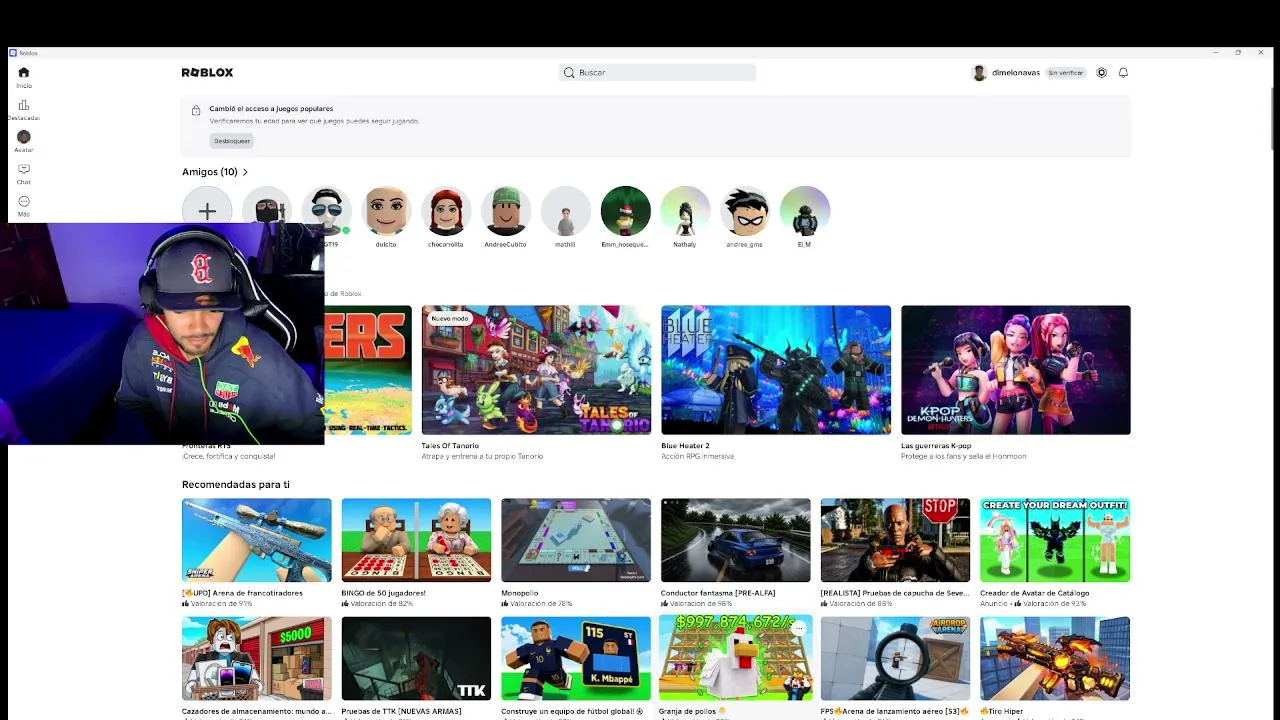Open FPS Arena de lanzamiento aéreo thumbnail
Screen dimensions: 1280x720
[895, 659]
